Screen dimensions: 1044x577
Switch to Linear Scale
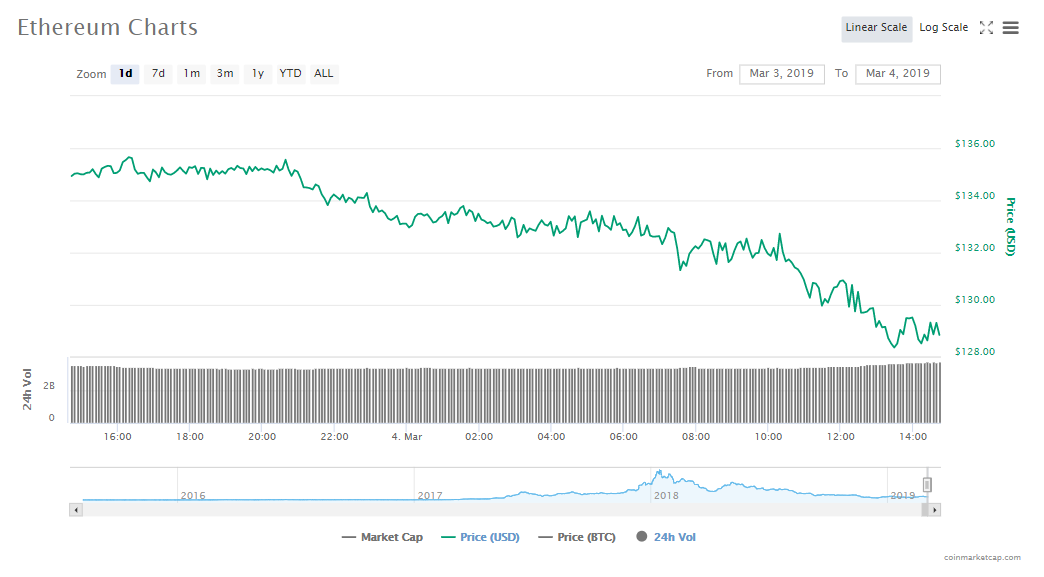pyautogui.click(x=876, y=28)
